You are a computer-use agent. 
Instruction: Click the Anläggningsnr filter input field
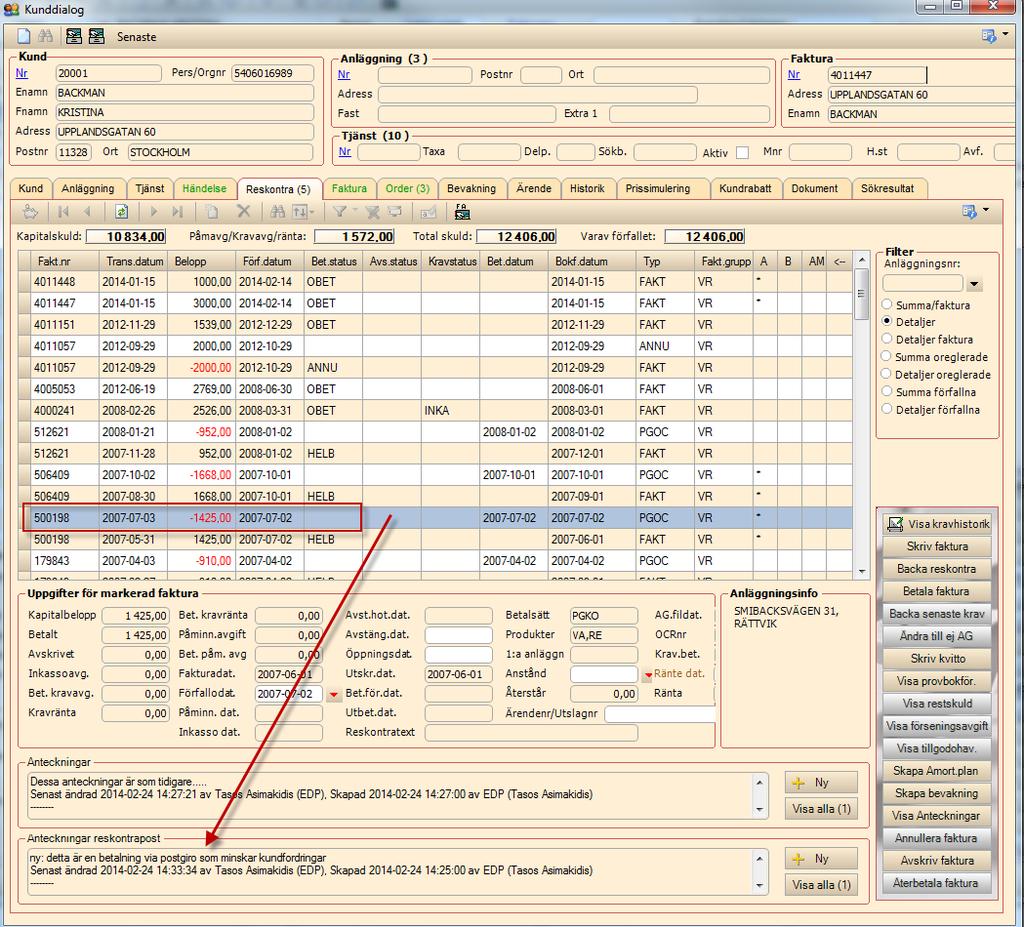[923, 284]
